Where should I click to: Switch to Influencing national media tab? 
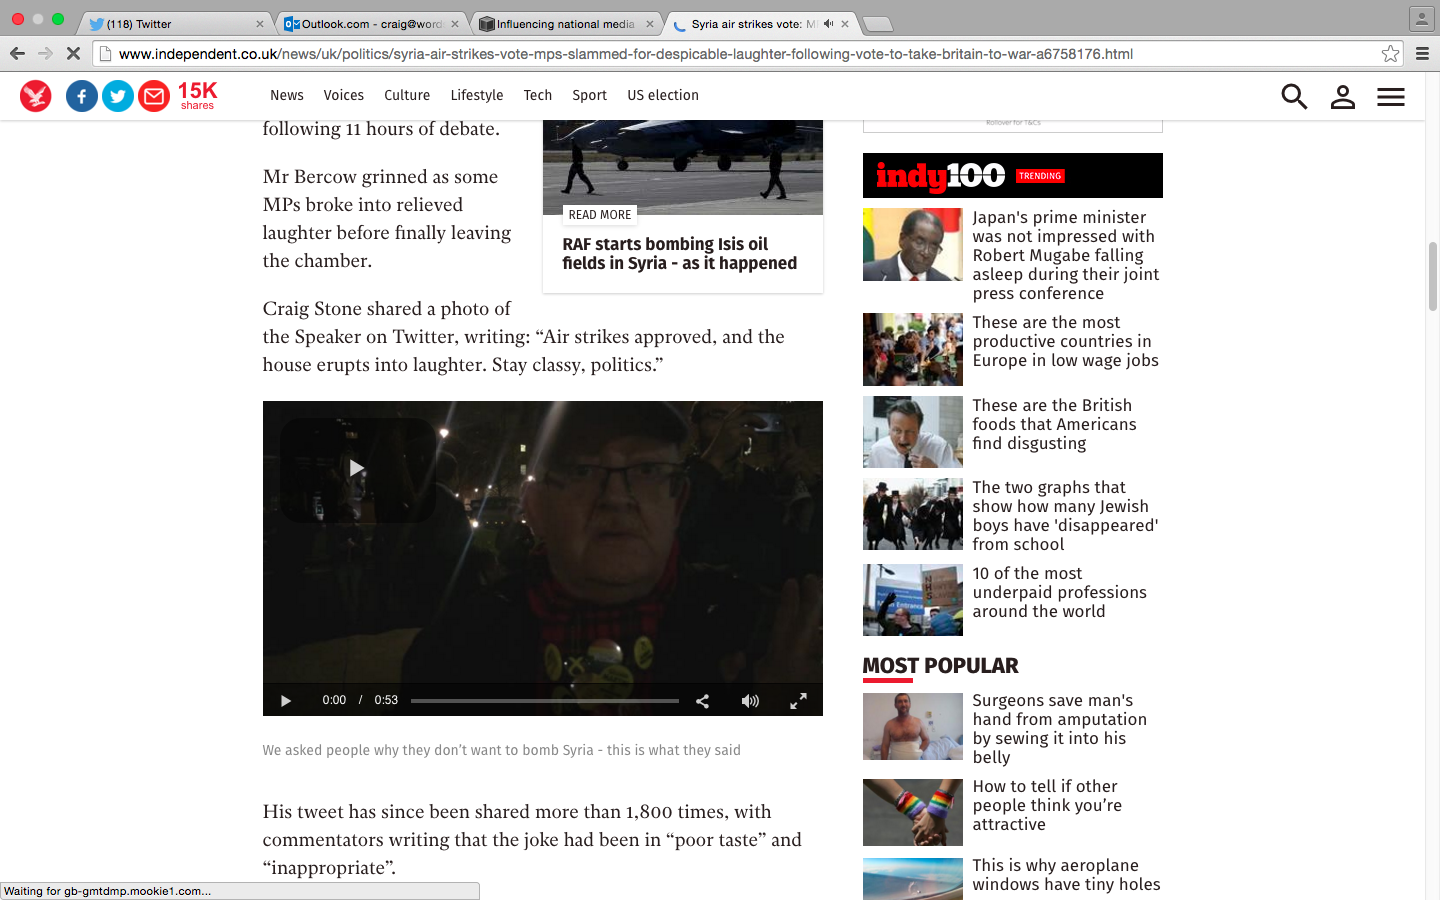[x=565, y=23]
